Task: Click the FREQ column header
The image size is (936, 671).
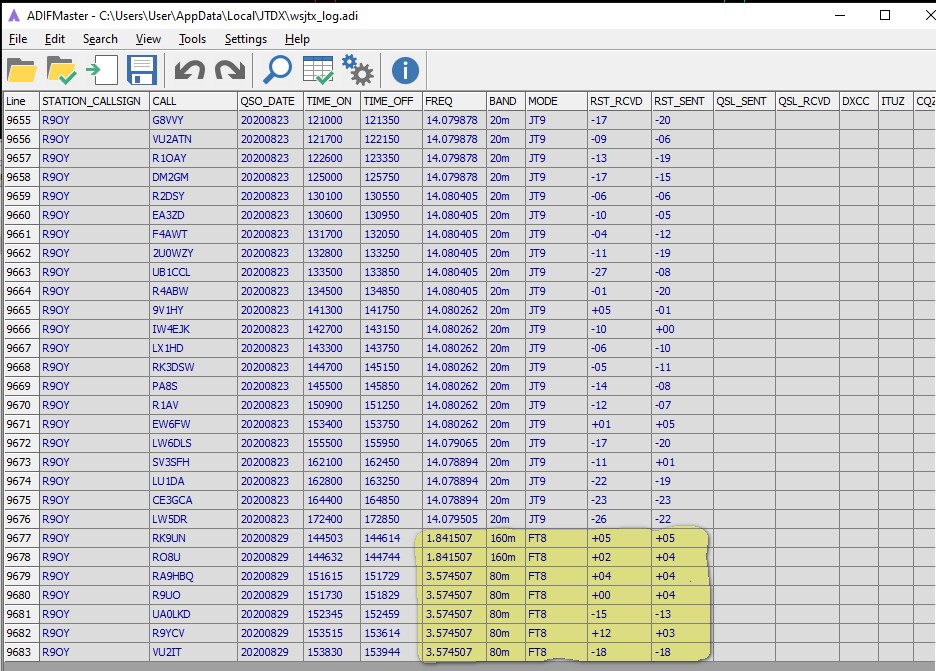Action: pyautogui.click(x=439, y=101)
